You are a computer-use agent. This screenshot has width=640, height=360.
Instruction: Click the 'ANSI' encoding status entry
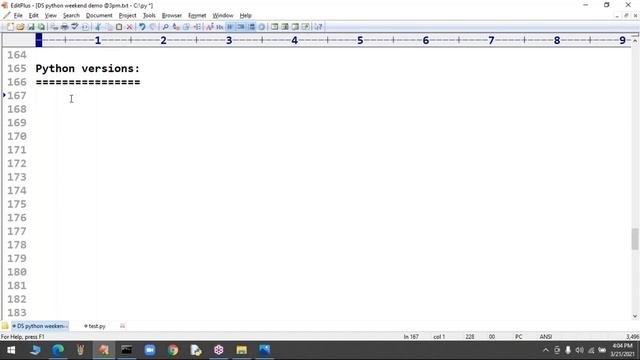click(546, 337)
